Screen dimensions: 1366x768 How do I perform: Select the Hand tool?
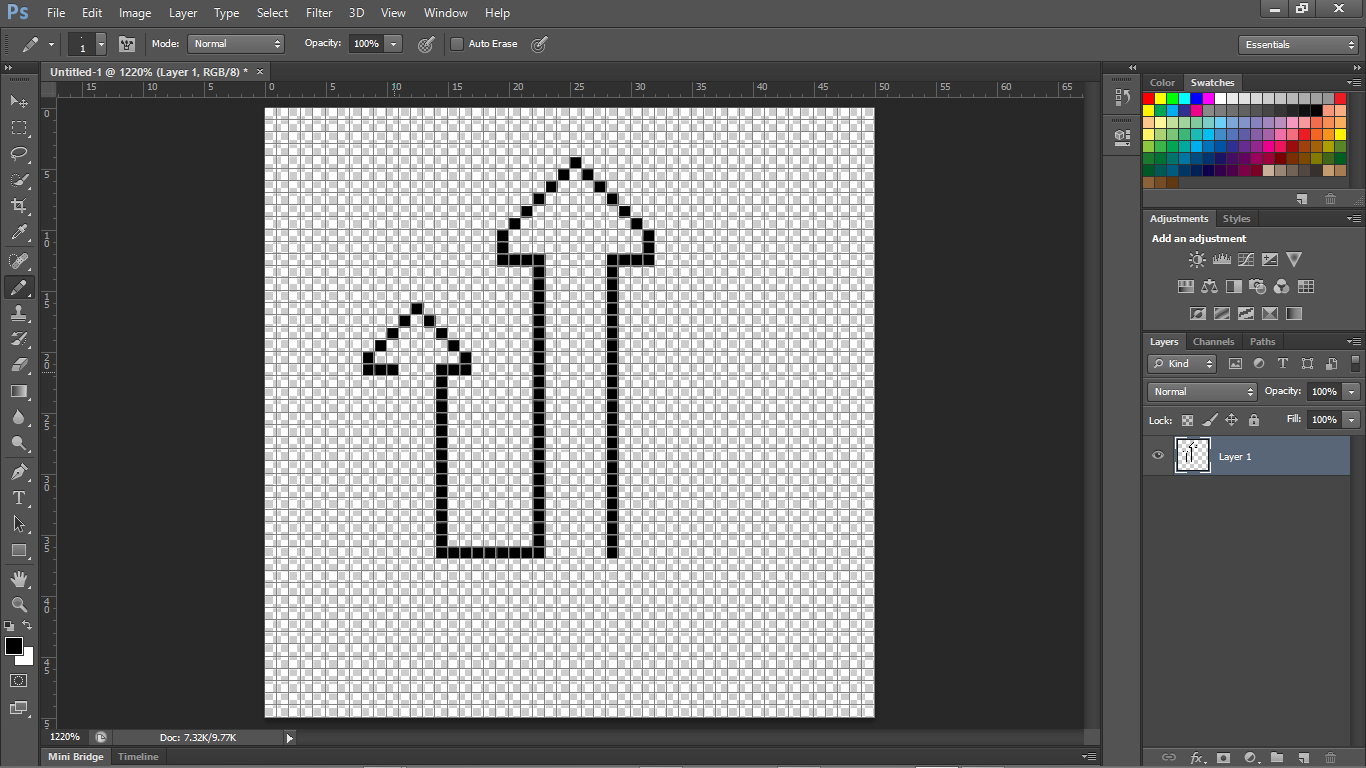[19, 579]
